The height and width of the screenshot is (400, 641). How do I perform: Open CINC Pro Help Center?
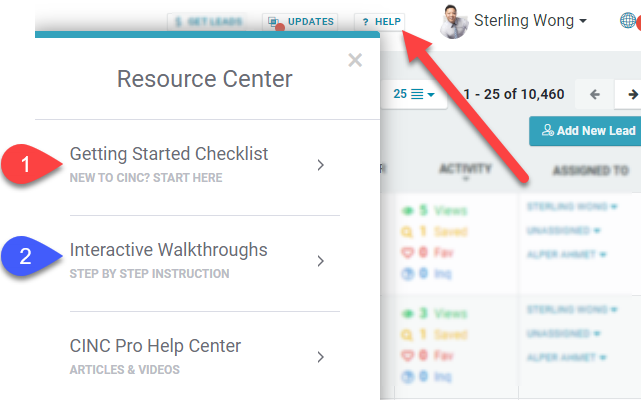[155, 346]
